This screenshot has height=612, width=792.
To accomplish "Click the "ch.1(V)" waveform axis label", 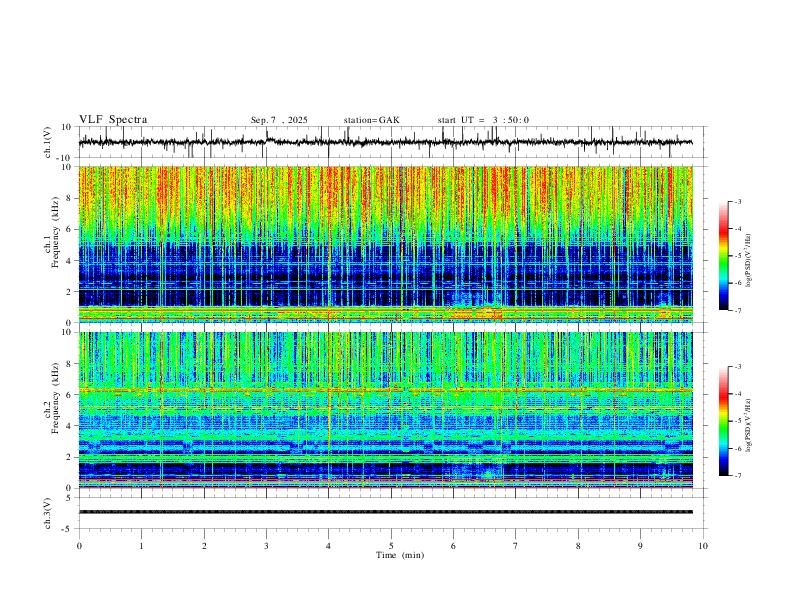I will click(x=48, y=142).
